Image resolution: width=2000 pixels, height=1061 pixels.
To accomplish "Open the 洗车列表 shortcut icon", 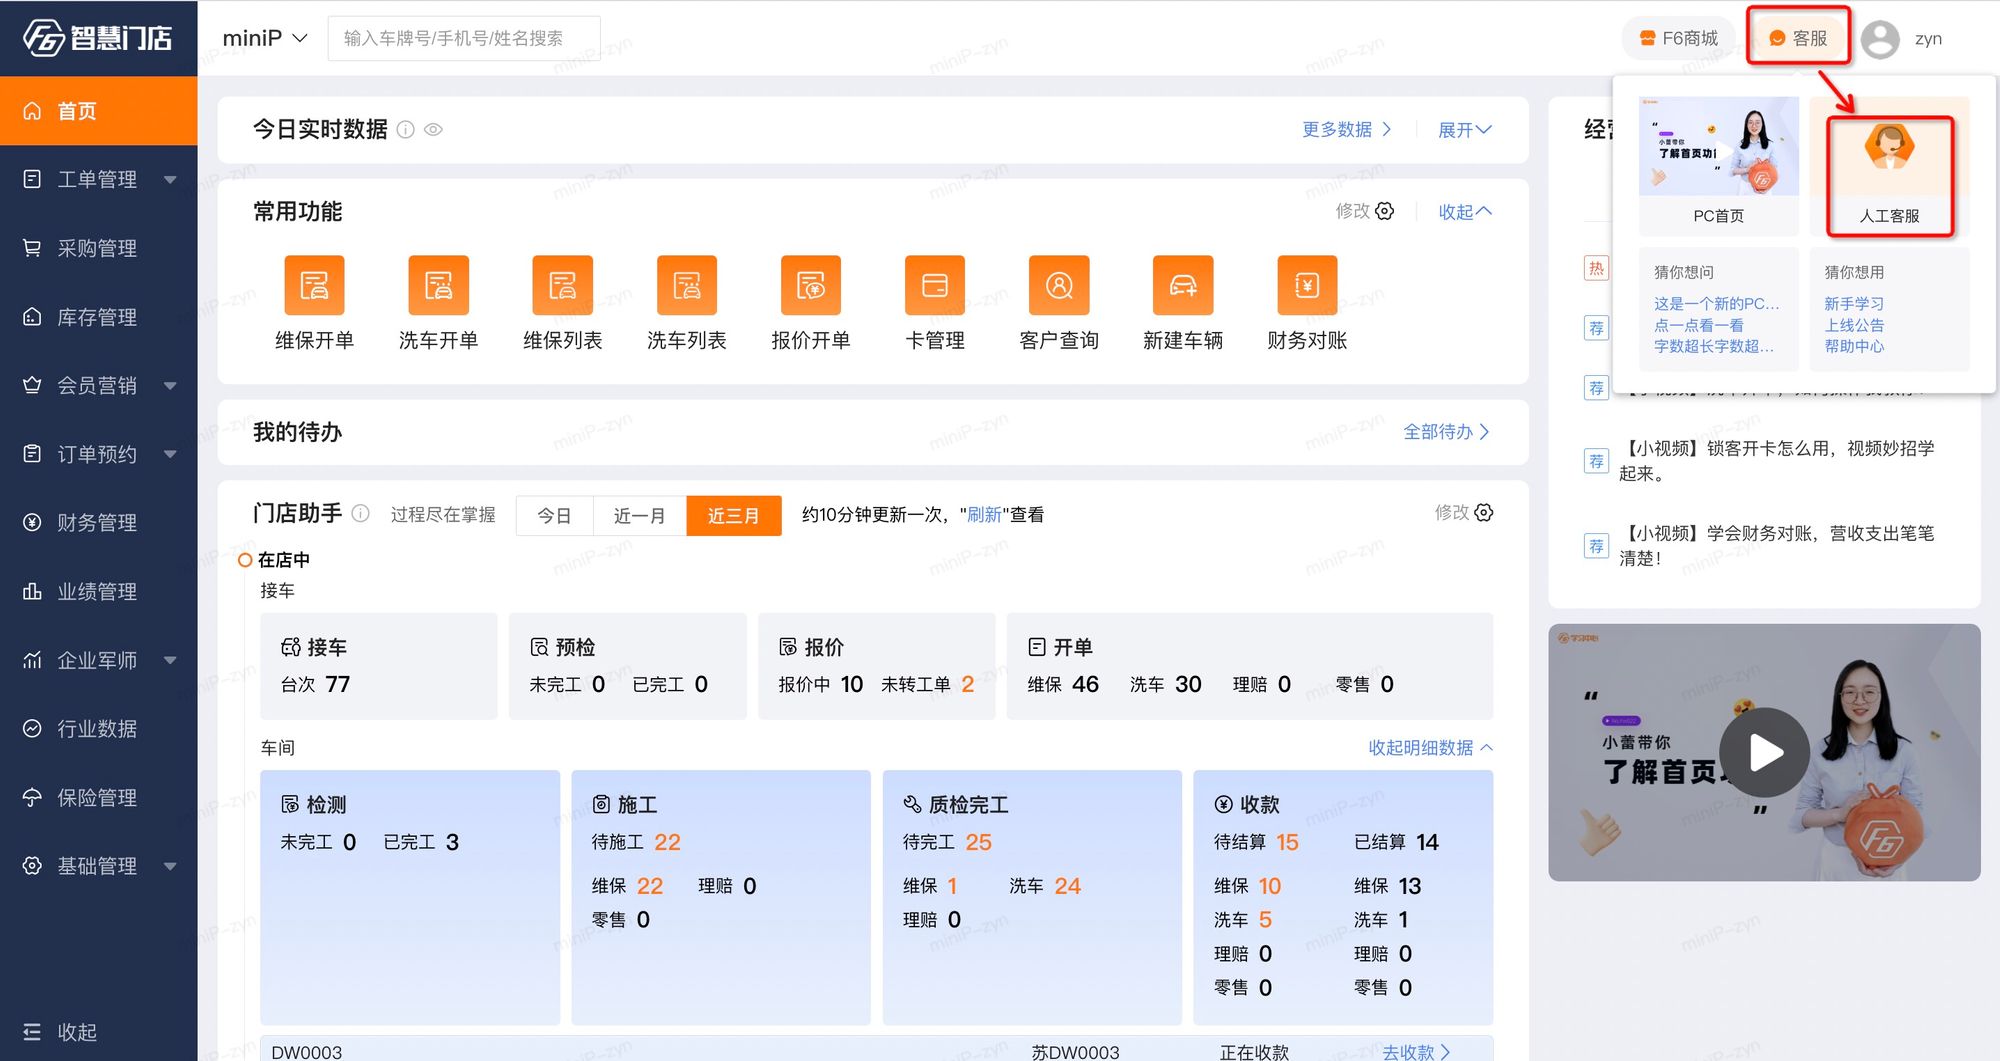I will [686, 285].
